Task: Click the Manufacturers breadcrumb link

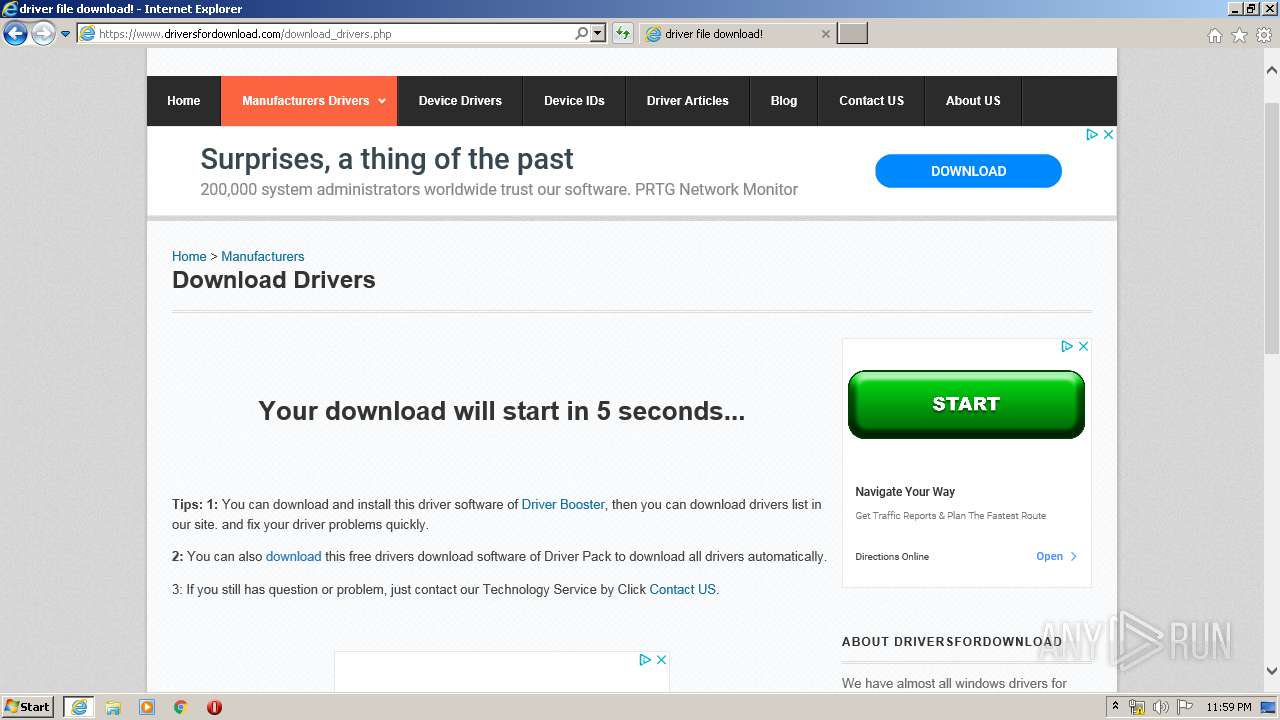Action: click(x=262, y=256)
